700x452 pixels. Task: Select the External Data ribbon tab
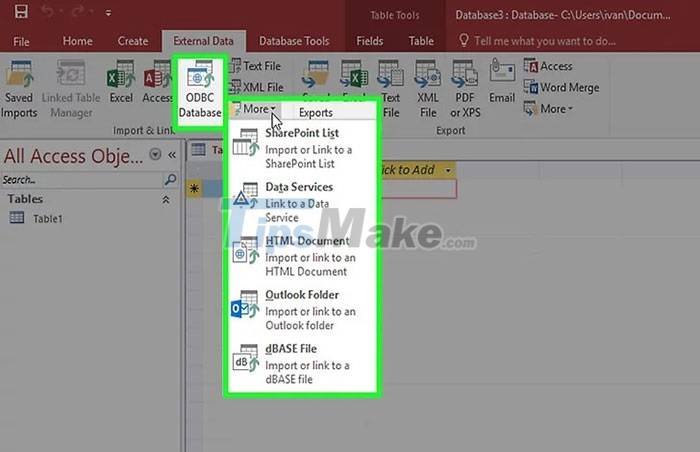click(203, 41)
